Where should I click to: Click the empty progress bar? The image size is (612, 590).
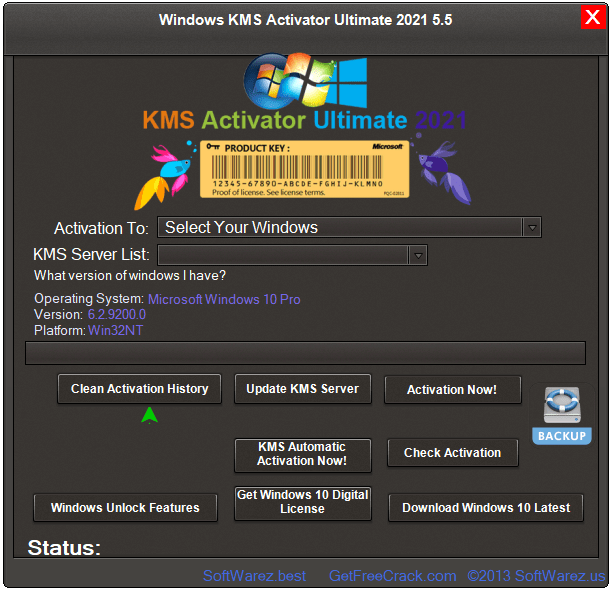[305, 353]
